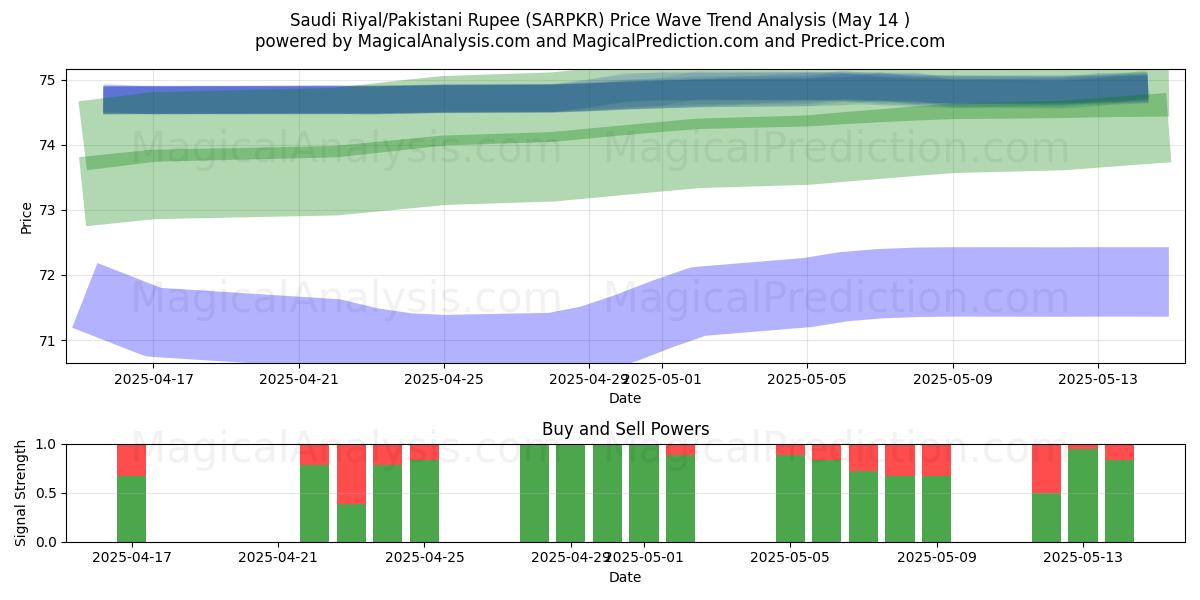Click the 'Date' label under the price chart
Image resolution: width=1200 pixels, height=600 pixels.
tap(625, 398)
